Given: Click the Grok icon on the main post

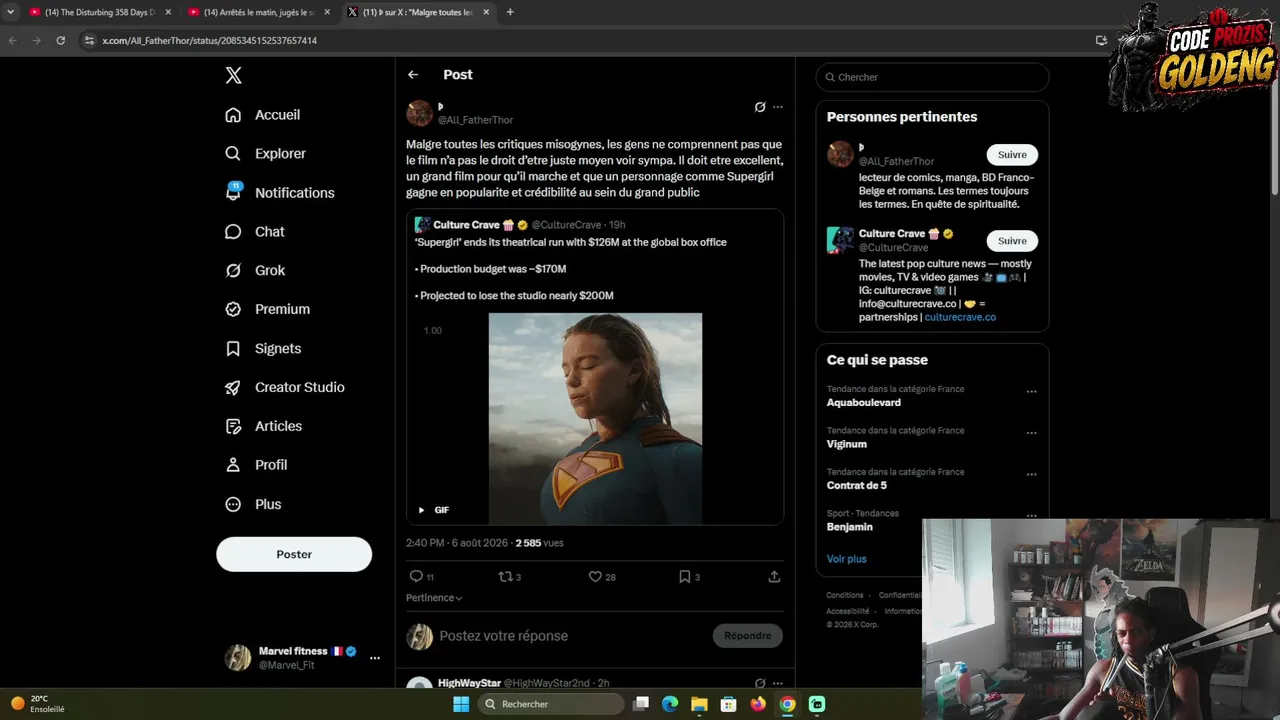Looking at the screenshot, I should tap(760, 107).
